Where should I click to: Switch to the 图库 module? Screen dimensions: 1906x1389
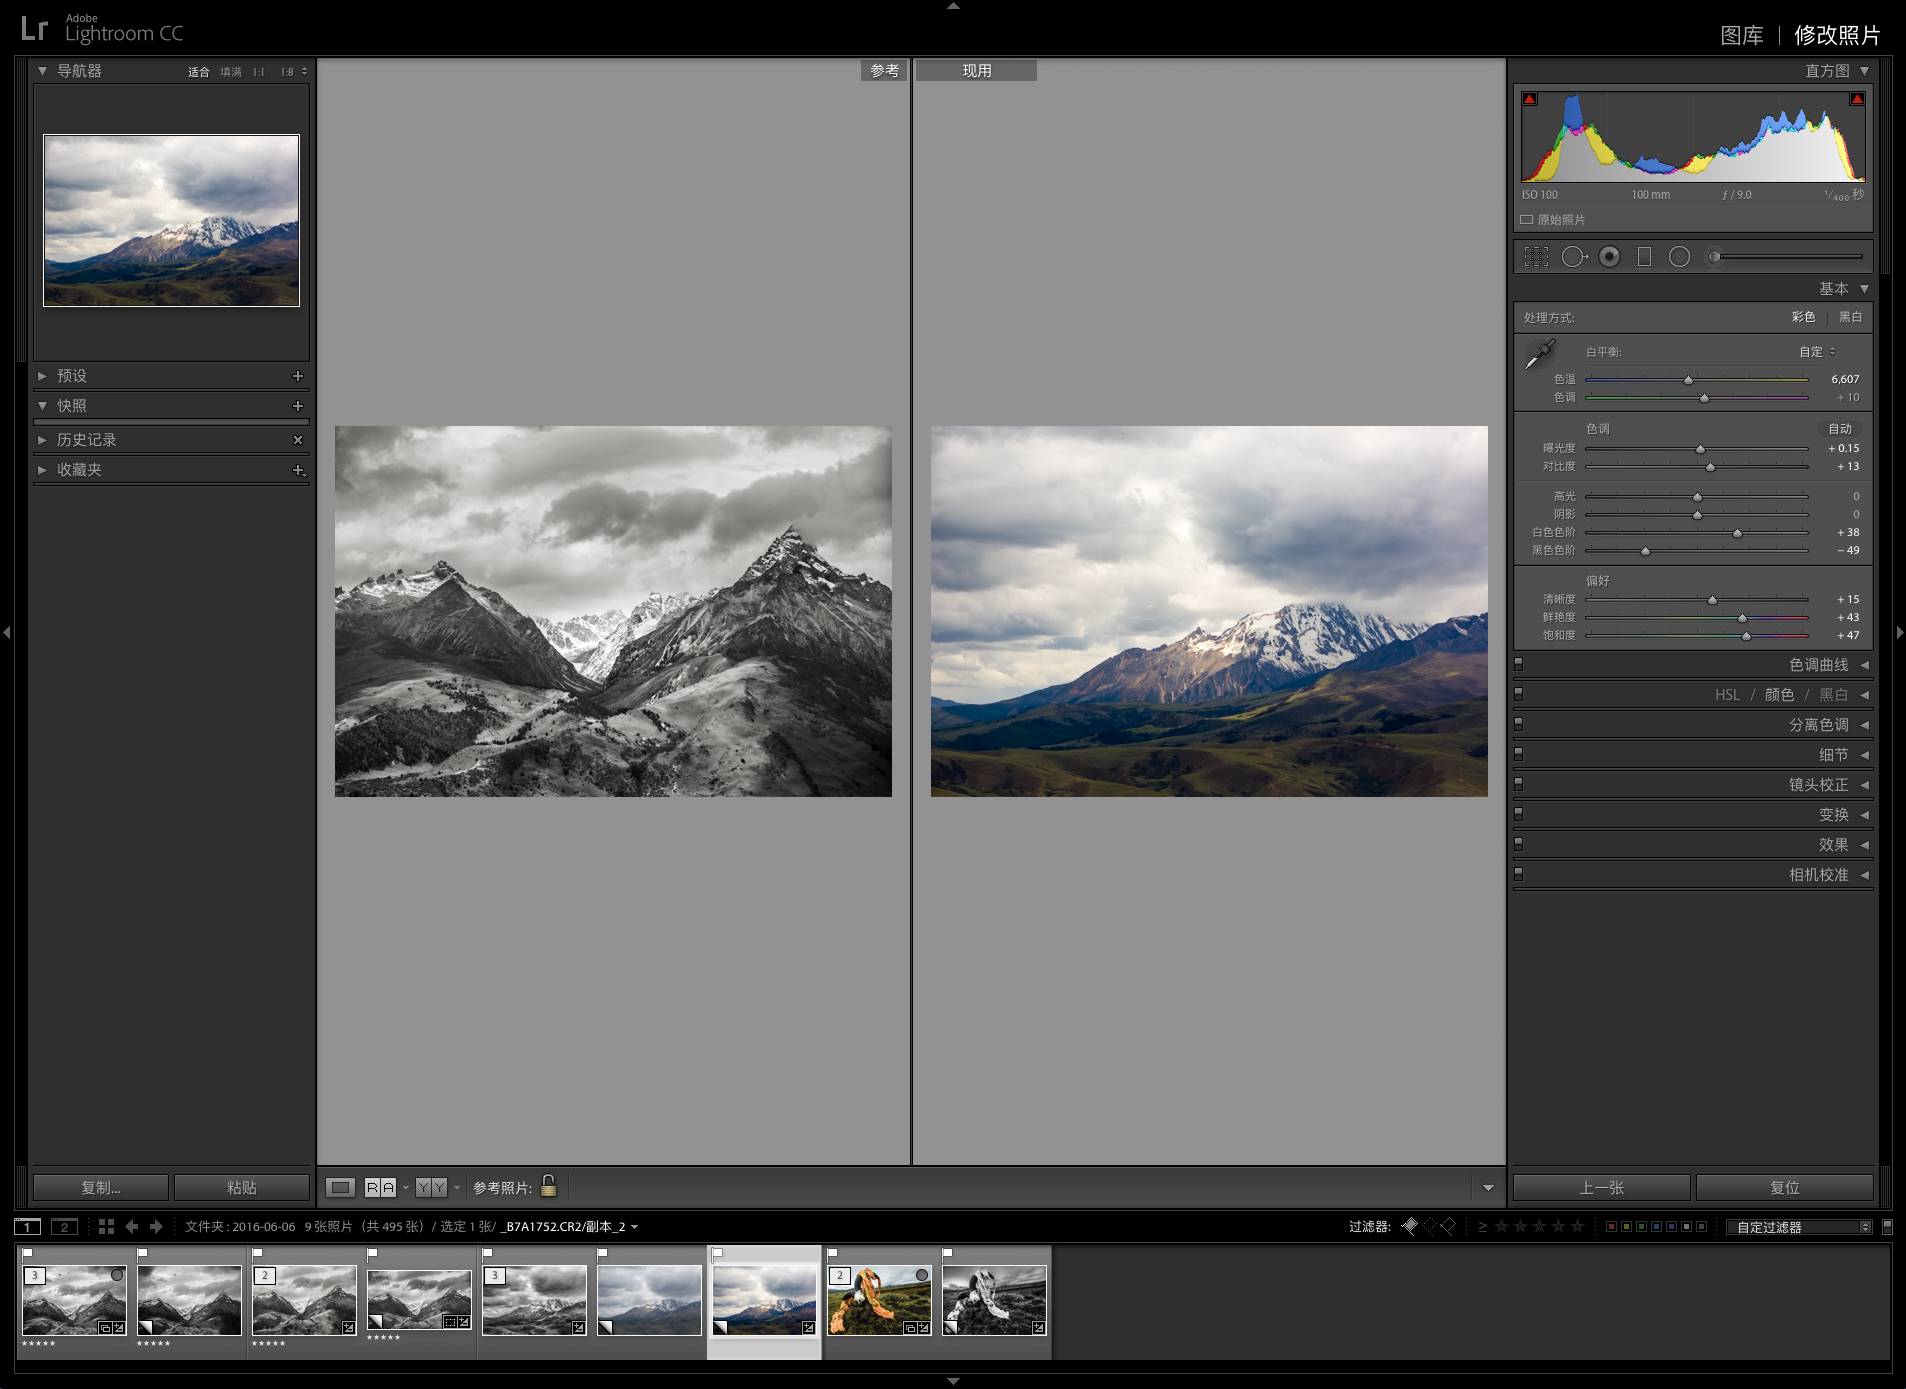(1741, 36)
